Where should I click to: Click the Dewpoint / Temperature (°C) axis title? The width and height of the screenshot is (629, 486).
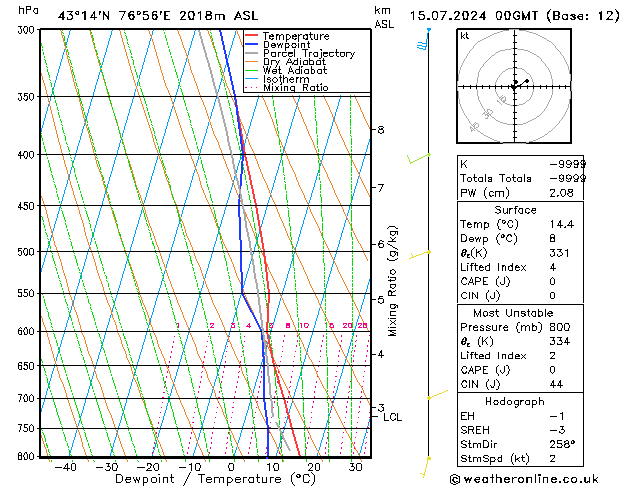point(215,479)
